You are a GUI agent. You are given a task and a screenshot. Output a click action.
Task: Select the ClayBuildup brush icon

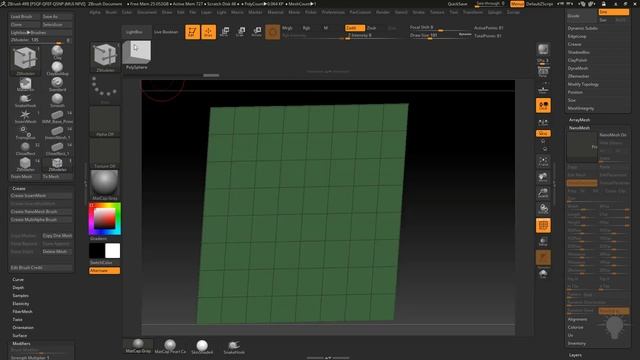point(57,68)
